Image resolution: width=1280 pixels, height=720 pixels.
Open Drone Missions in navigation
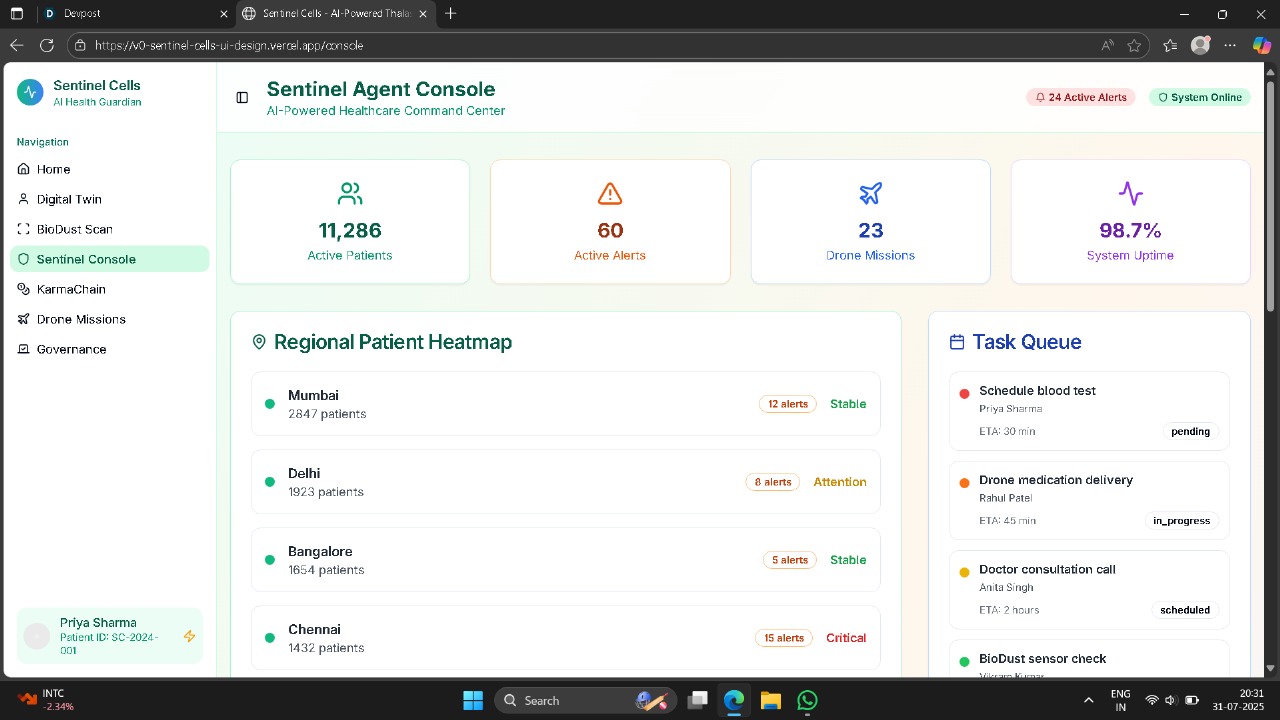coord(110,319)
